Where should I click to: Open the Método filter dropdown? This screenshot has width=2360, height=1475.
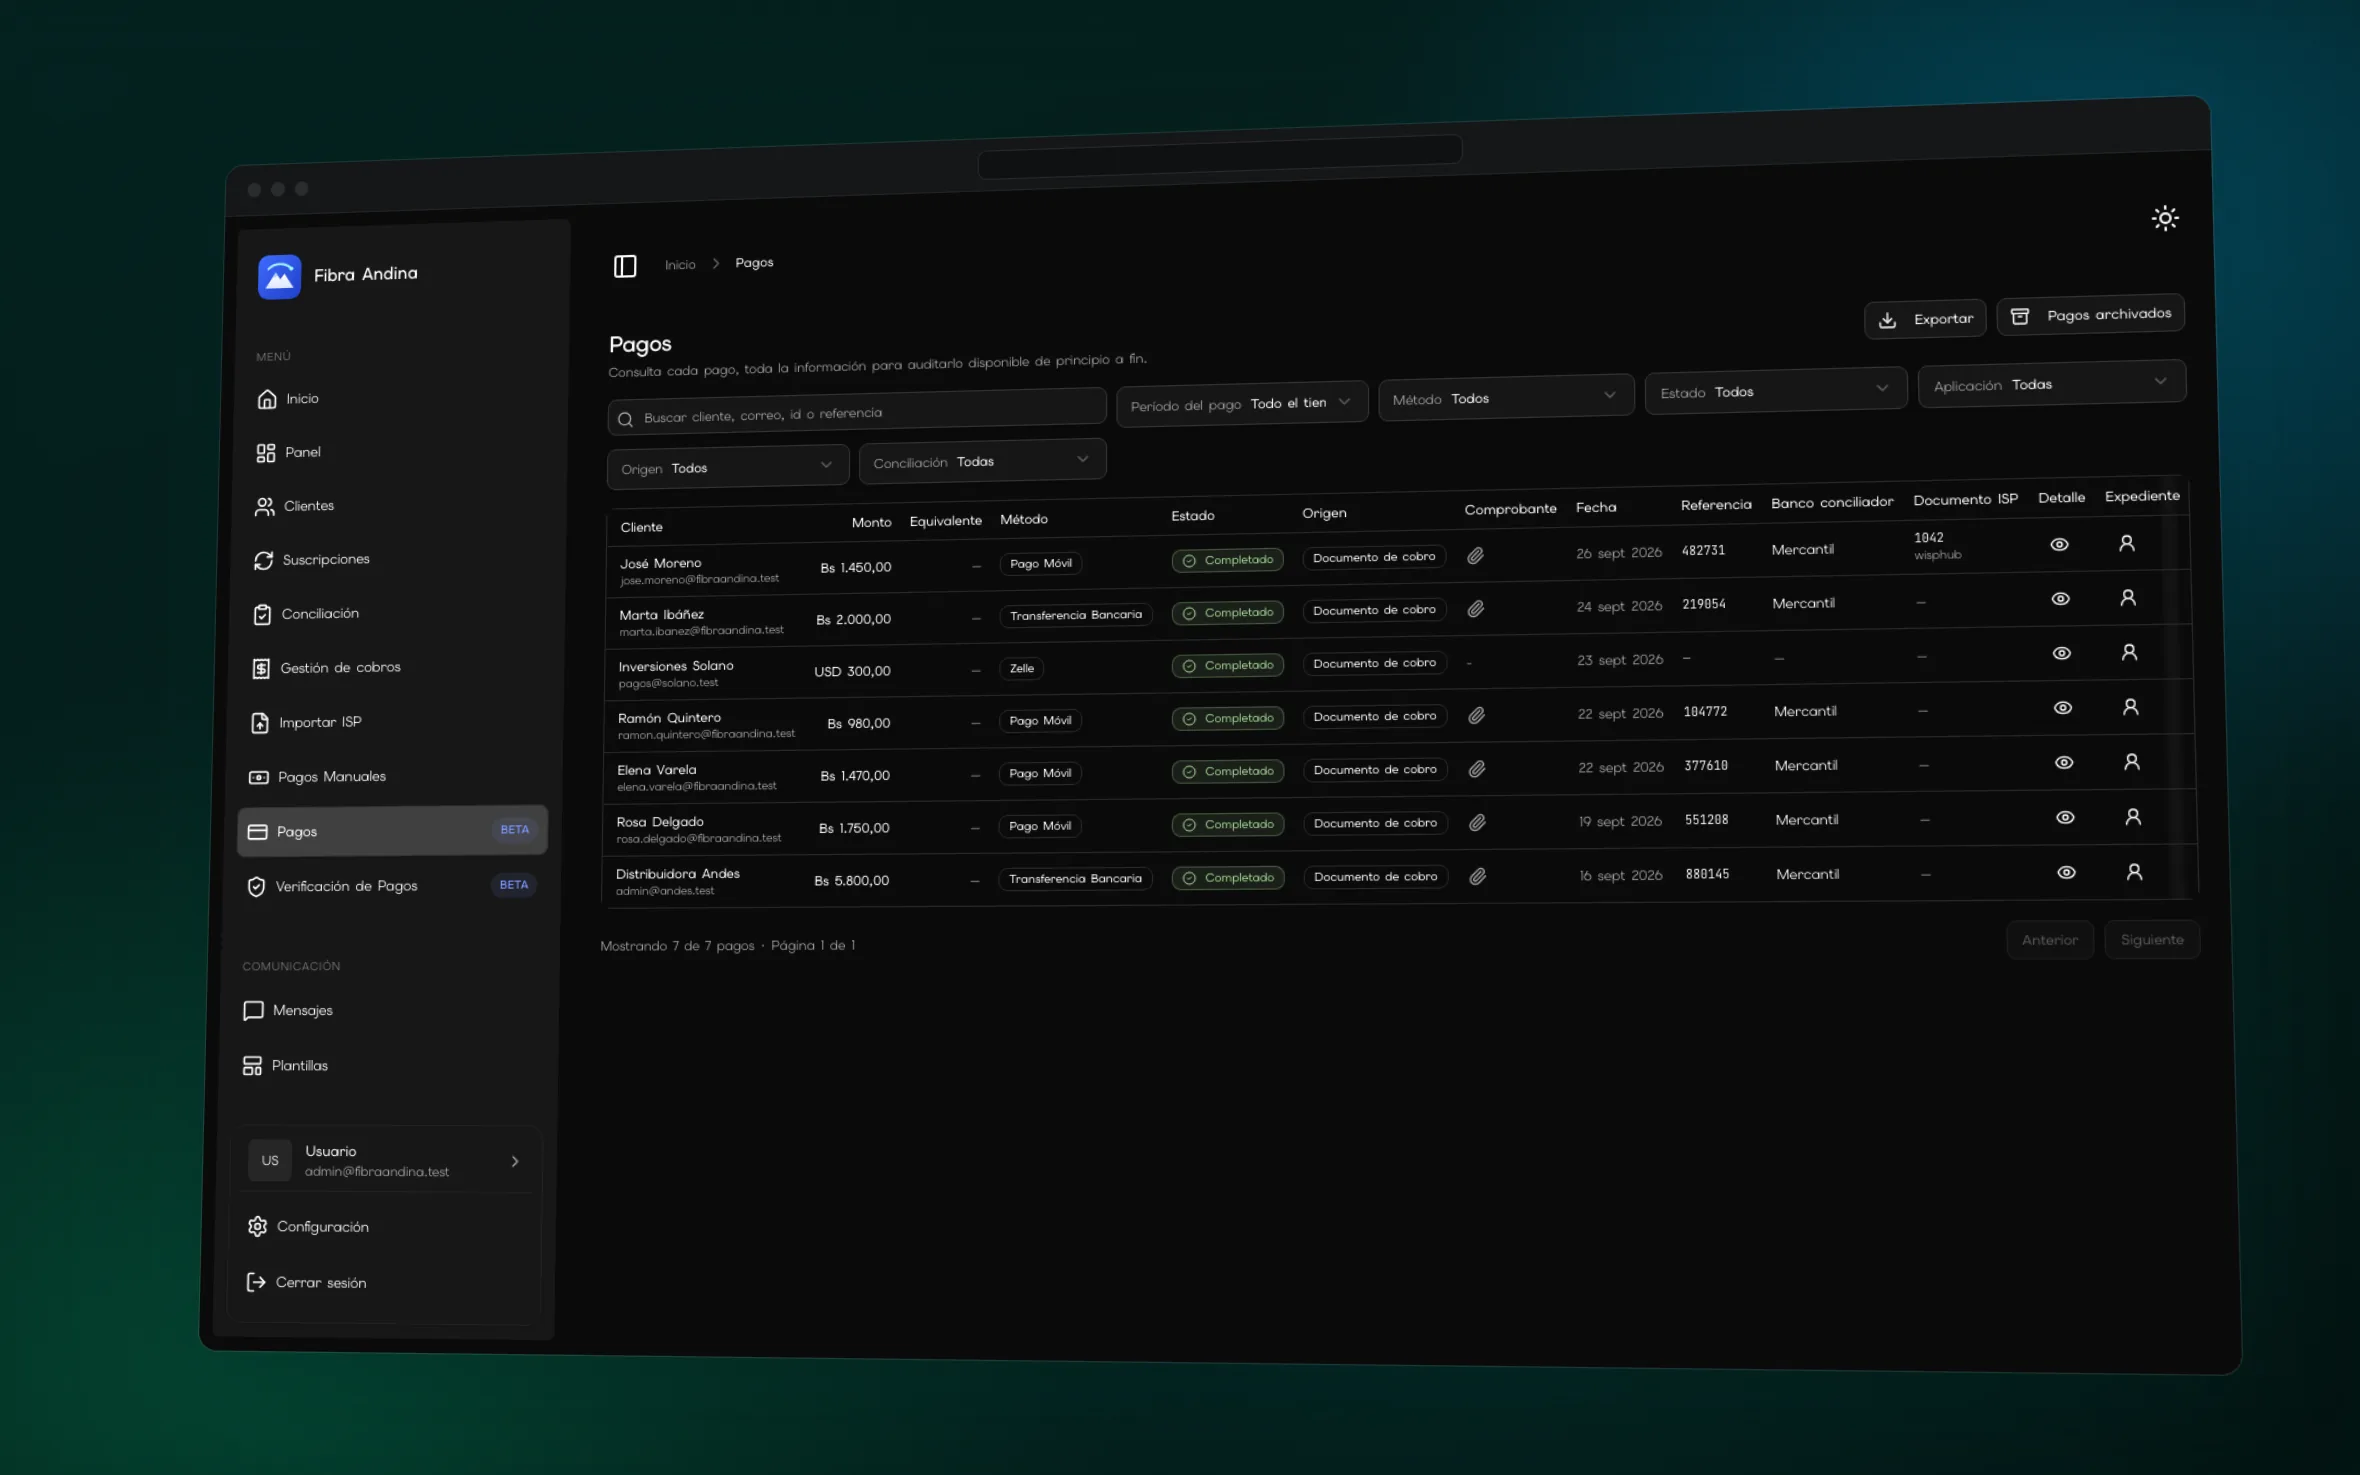(x=1506, y=397)
